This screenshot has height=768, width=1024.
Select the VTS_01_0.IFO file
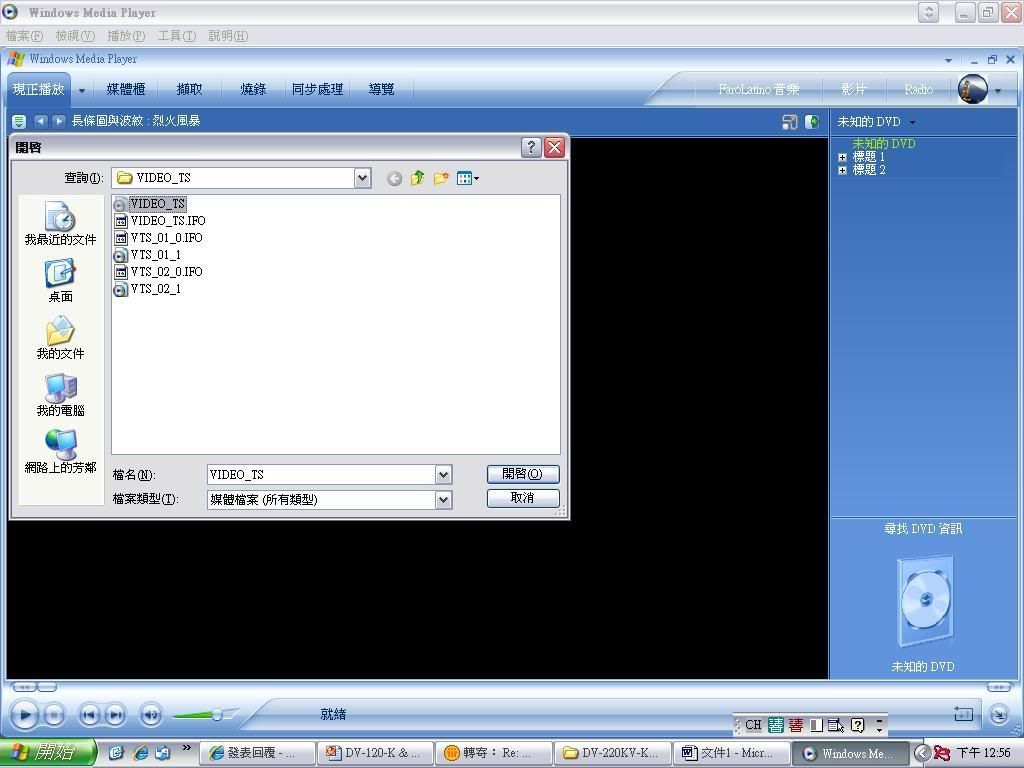pyautogui.click(x=158, y=238)
